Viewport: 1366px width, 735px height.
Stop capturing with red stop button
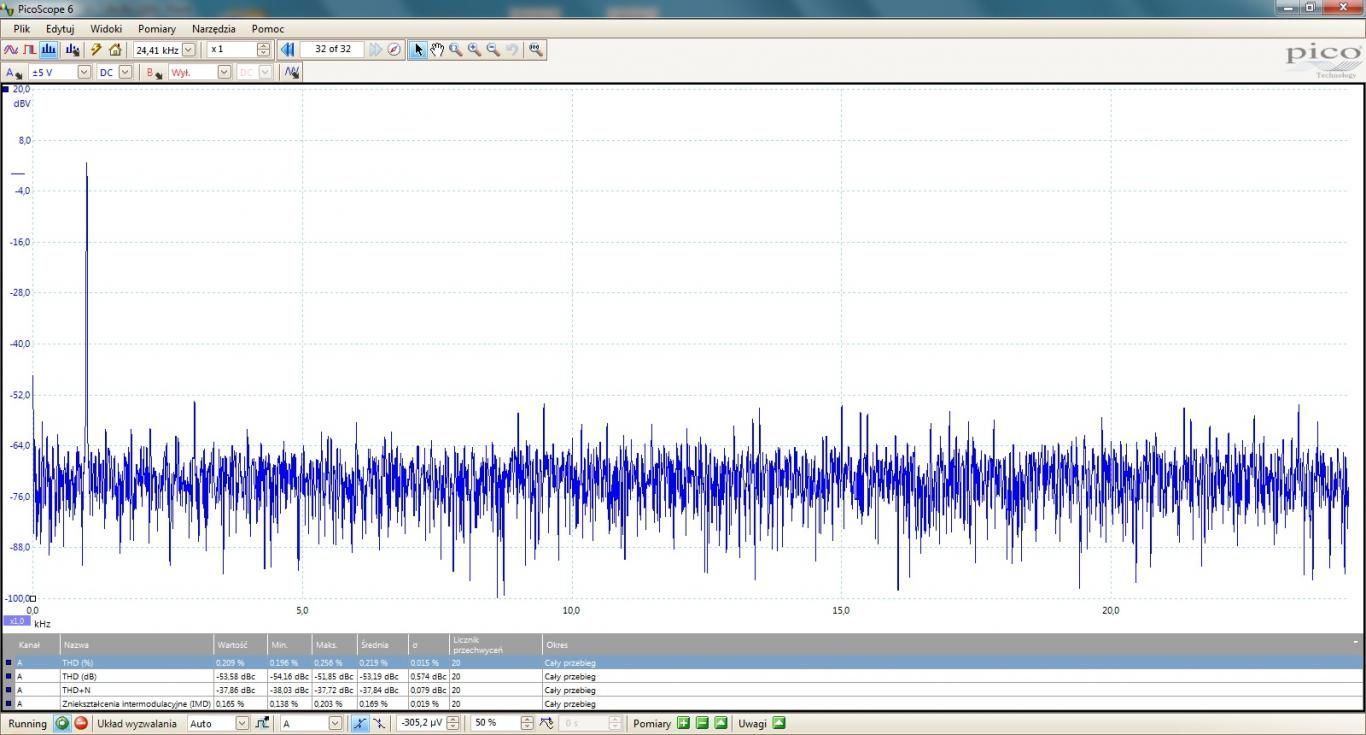[81, 723]
